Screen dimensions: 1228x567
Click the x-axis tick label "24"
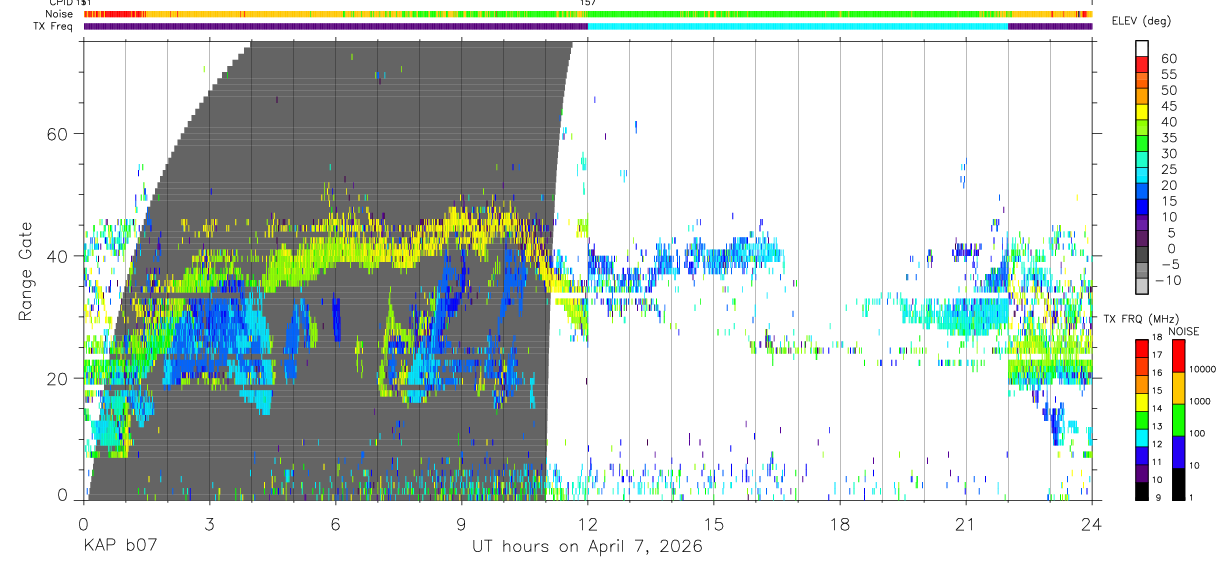[1092, 523]
